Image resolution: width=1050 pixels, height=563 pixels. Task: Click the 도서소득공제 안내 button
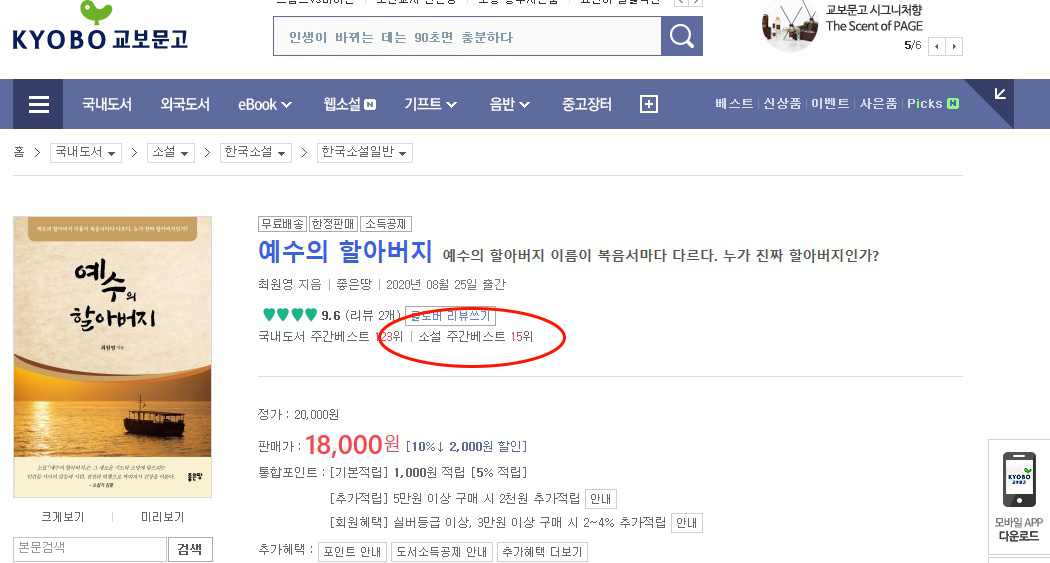(x=441, y=552)
